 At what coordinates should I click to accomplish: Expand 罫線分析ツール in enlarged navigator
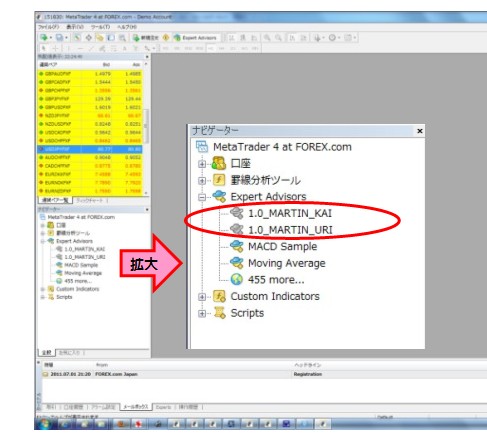click(202, 180)
